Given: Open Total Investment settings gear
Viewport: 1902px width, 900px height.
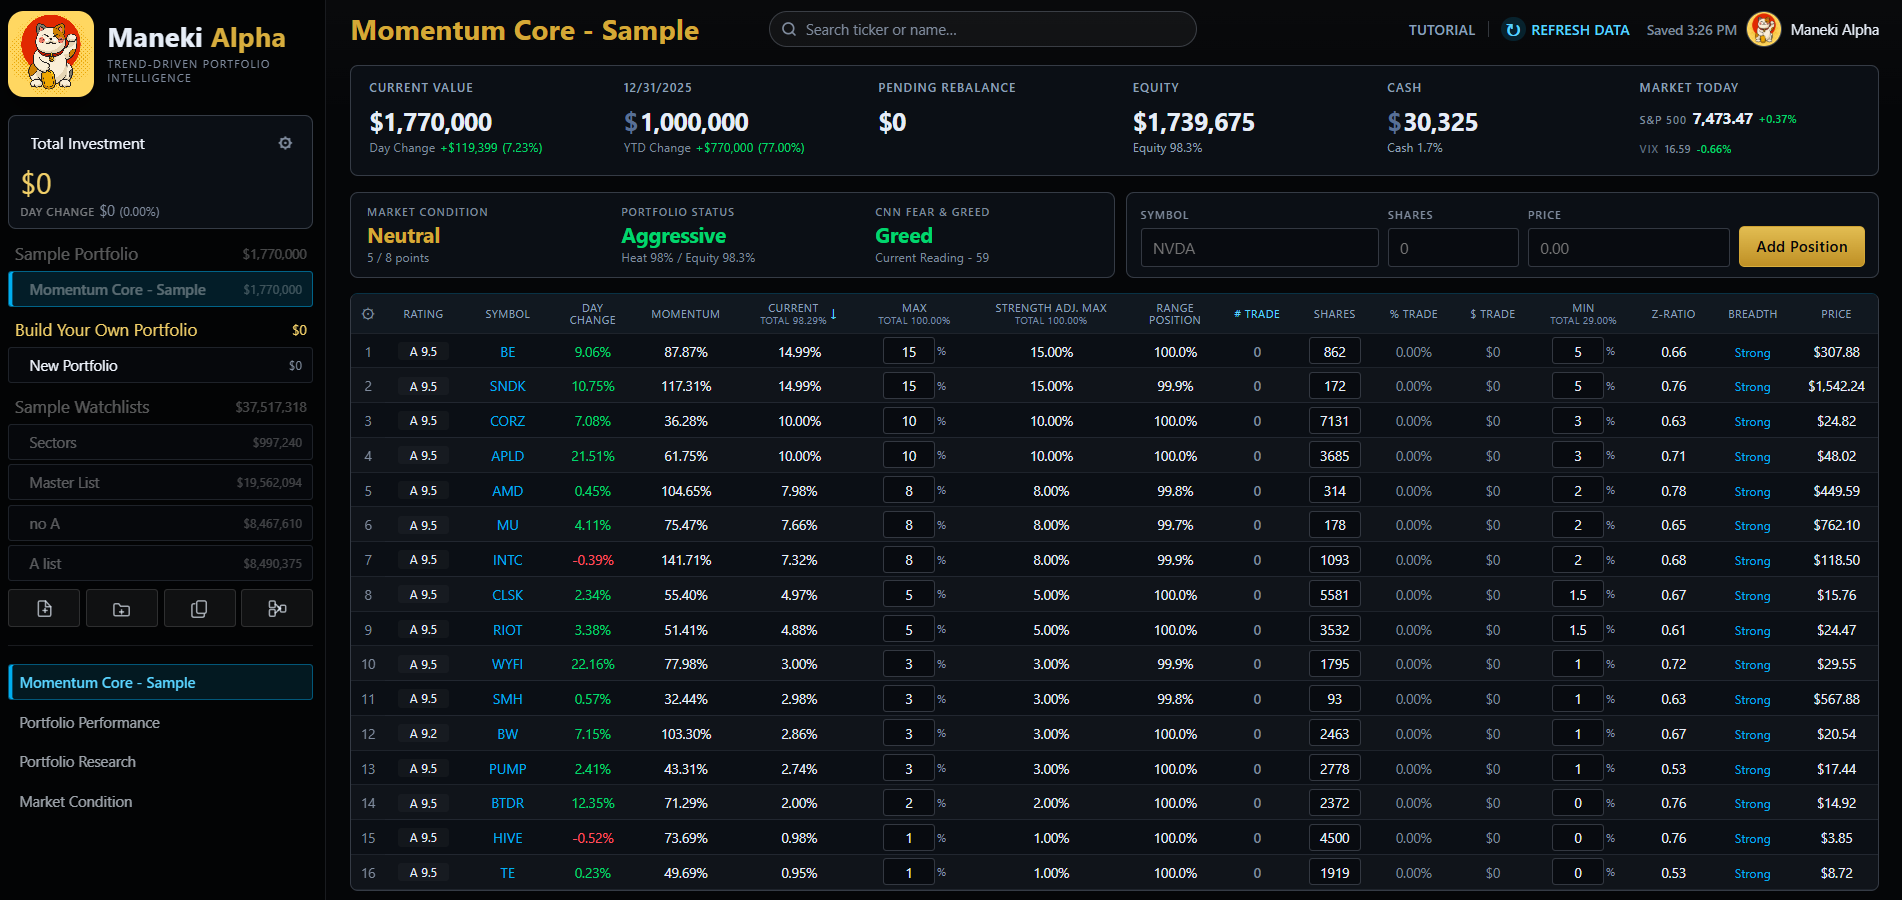Looking at the screenshot, I should pyautogui.click(x=285, y=143).
